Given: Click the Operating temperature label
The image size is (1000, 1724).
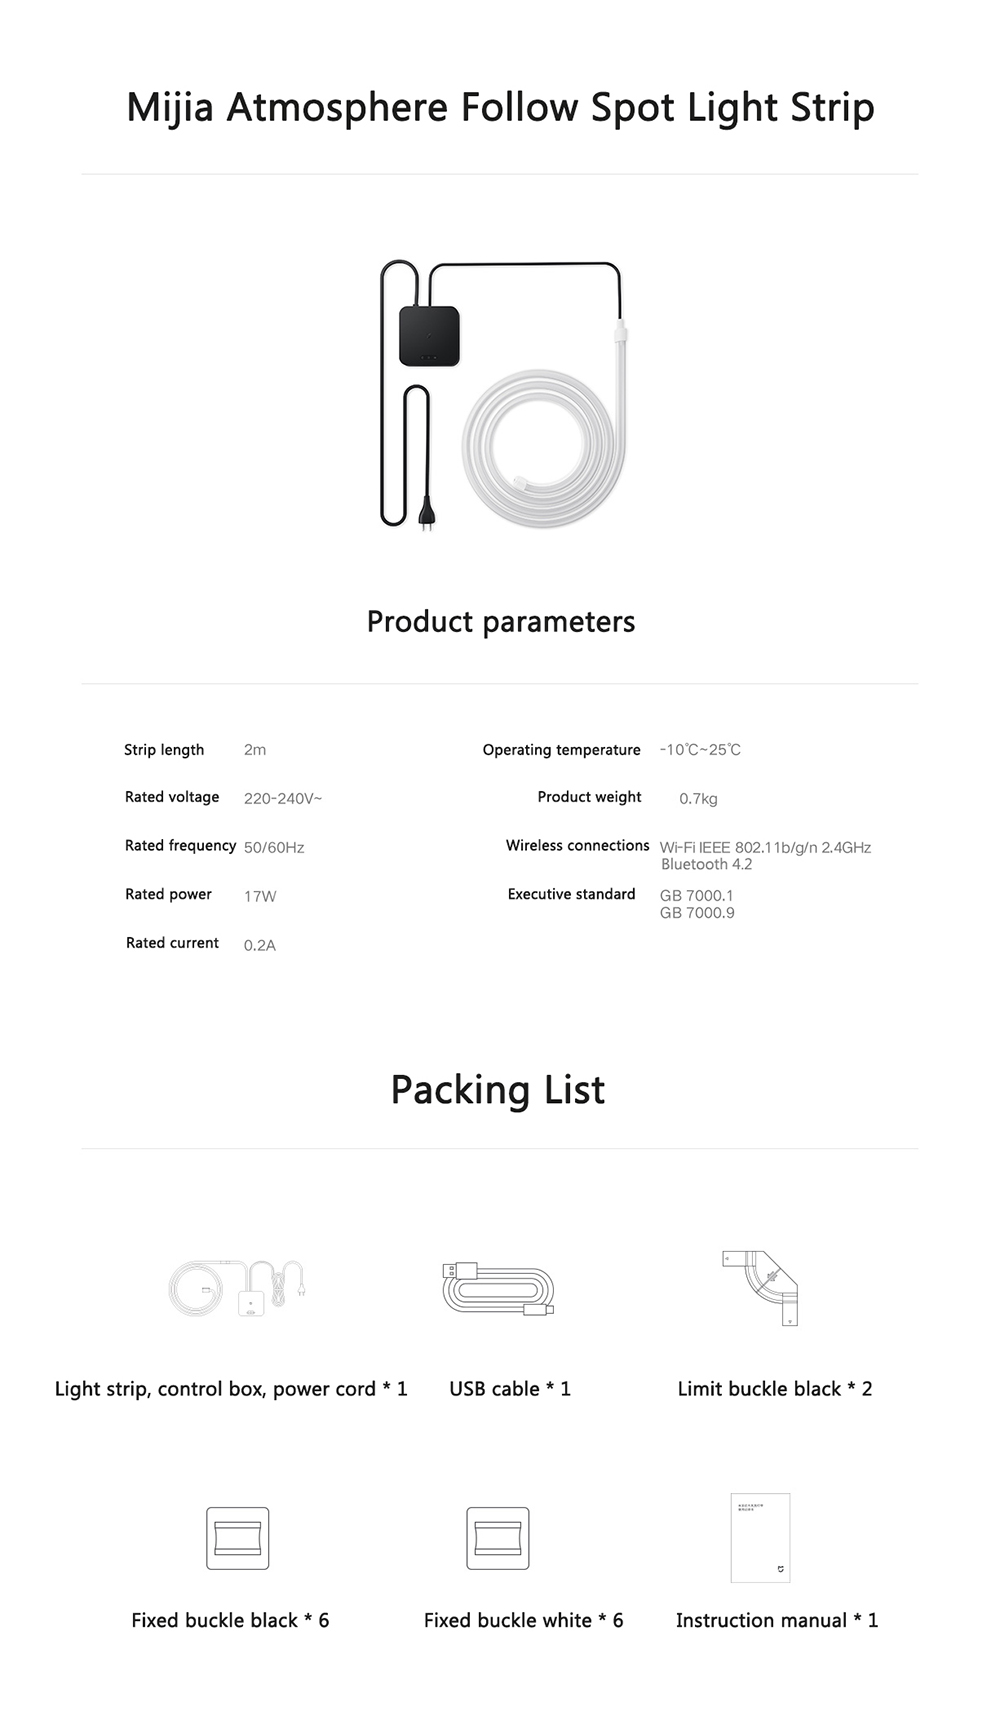Looking at the screenshot, I should pos(561,750).
